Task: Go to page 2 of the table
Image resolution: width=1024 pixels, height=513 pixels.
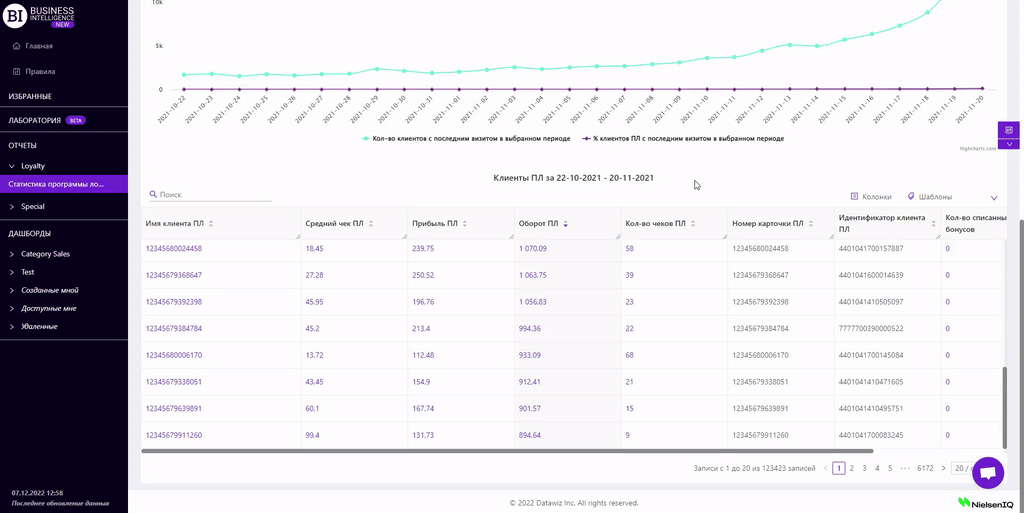Action: (852, 468)
